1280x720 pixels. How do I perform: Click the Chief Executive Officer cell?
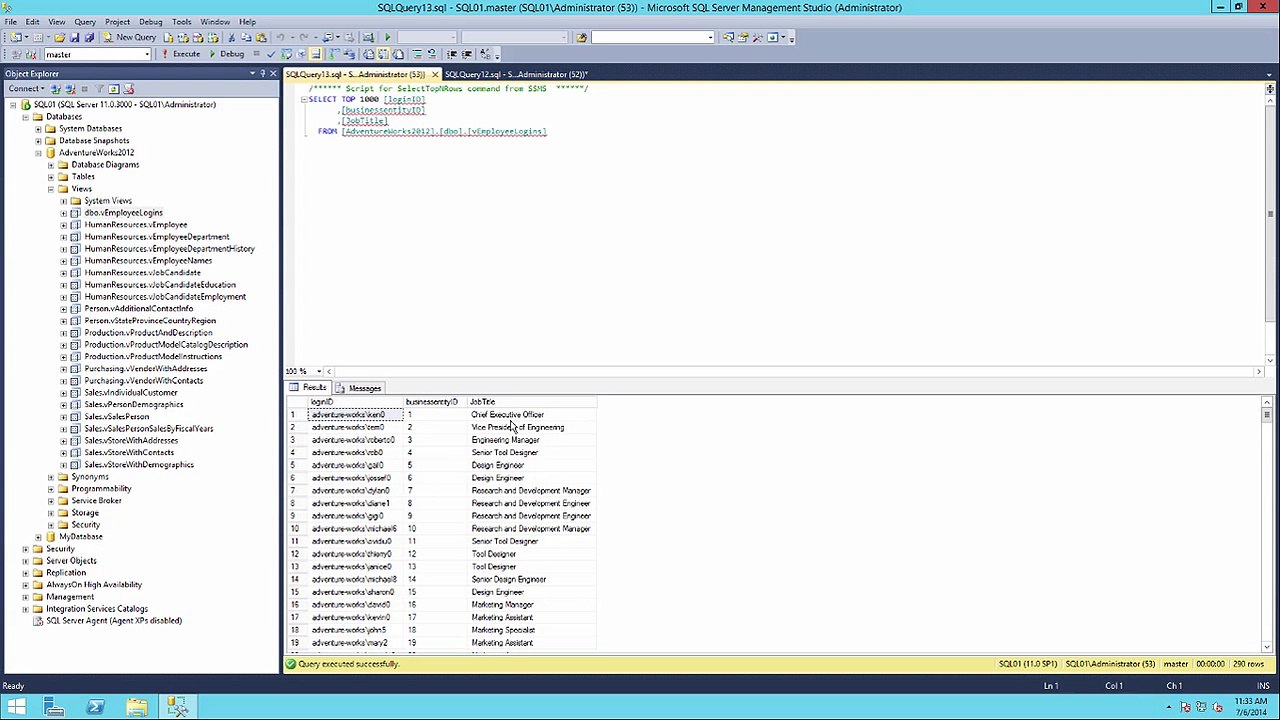point(532,415)
